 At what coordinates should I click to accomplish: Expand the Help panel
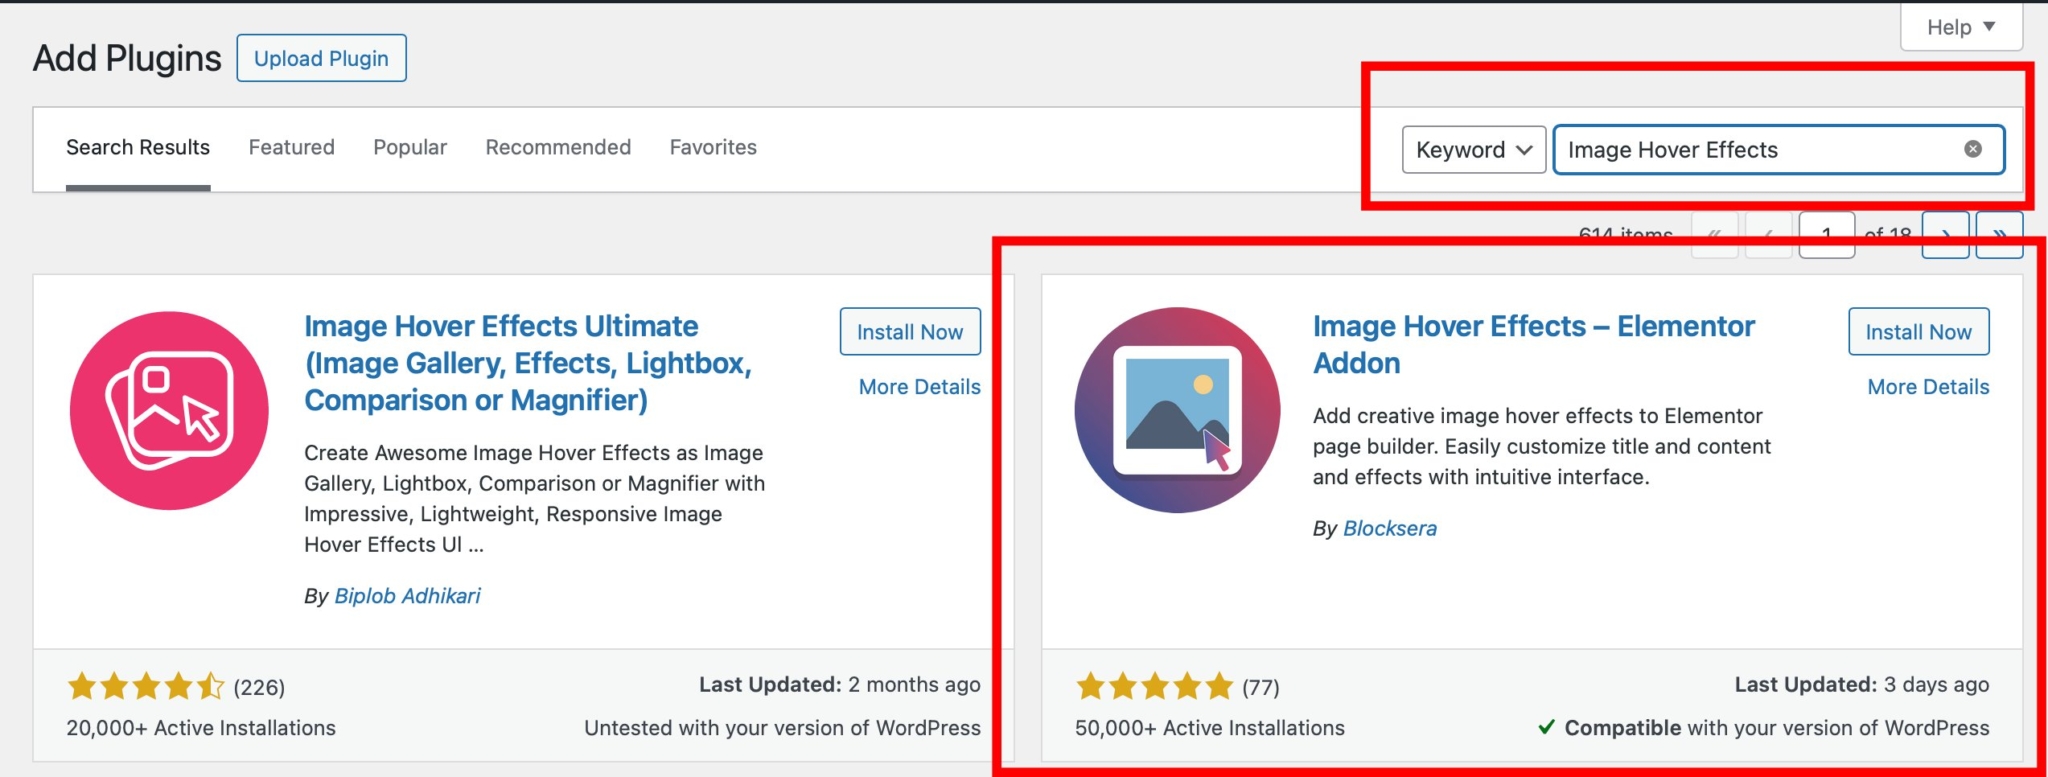coord(1959,27)
